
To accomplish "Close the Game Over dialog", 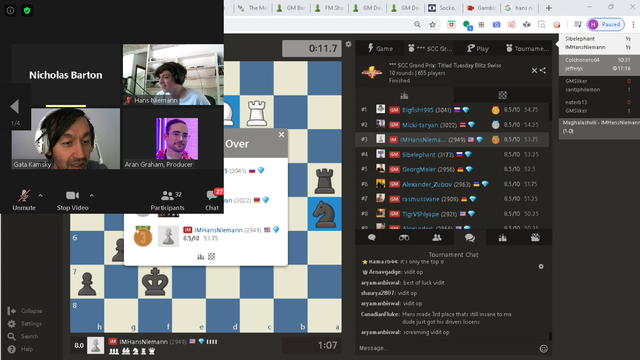I will (281, 135).
